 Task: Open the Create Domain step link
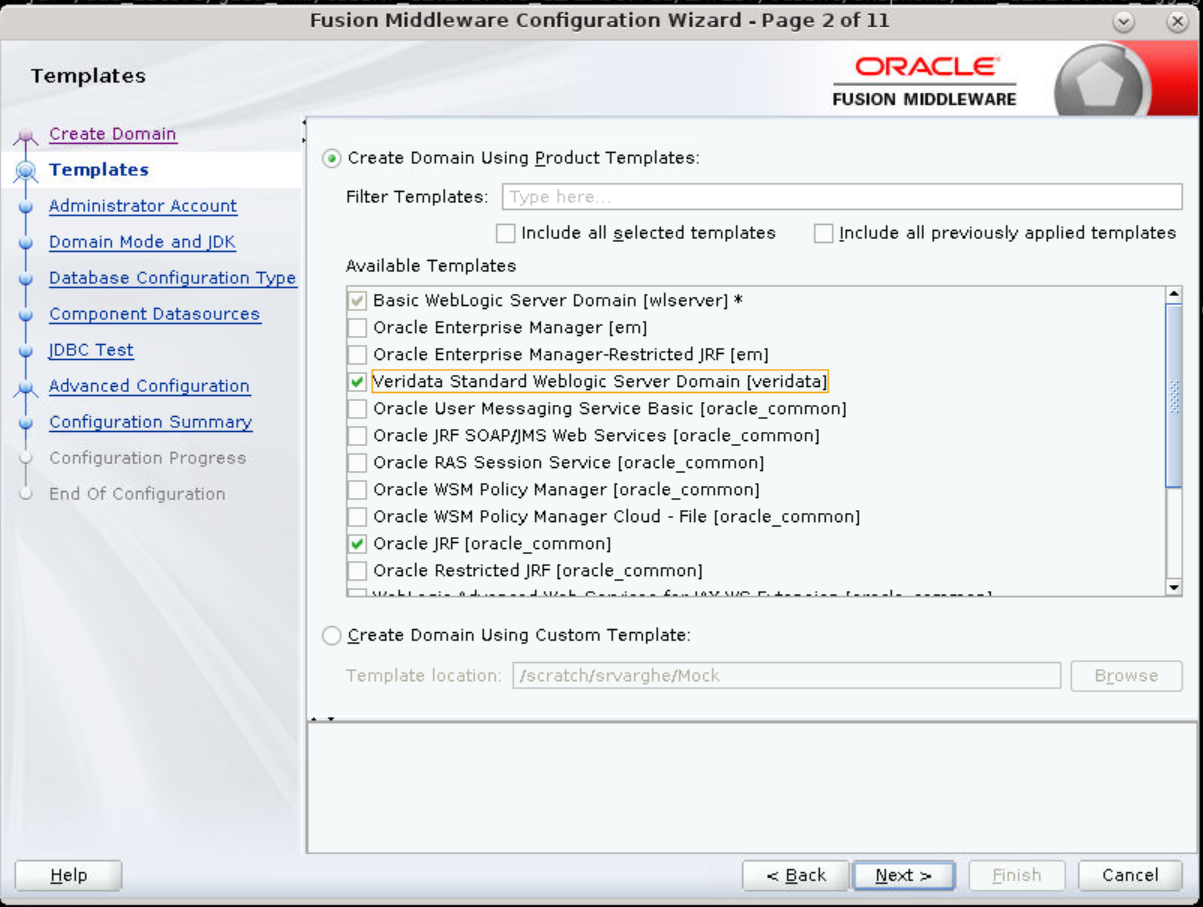(113, 134)
